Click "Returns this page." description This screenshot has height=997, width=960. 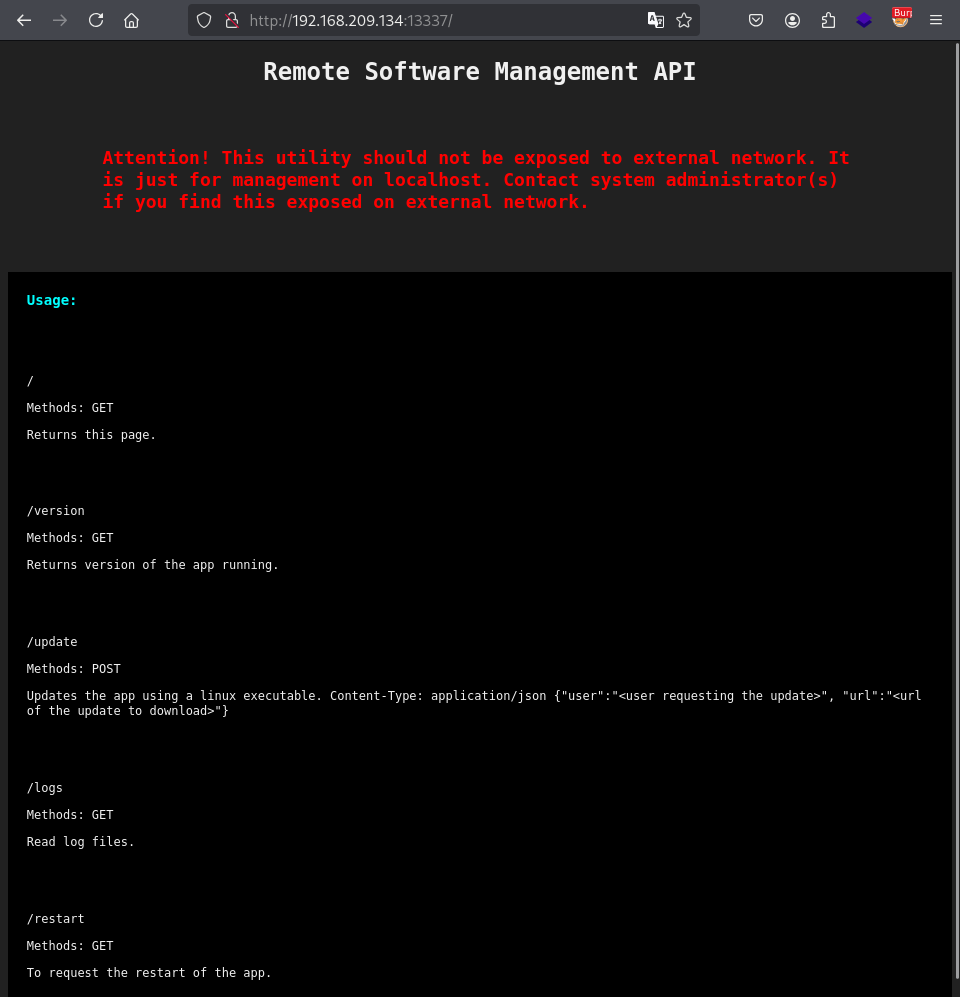tap(91, 435)
